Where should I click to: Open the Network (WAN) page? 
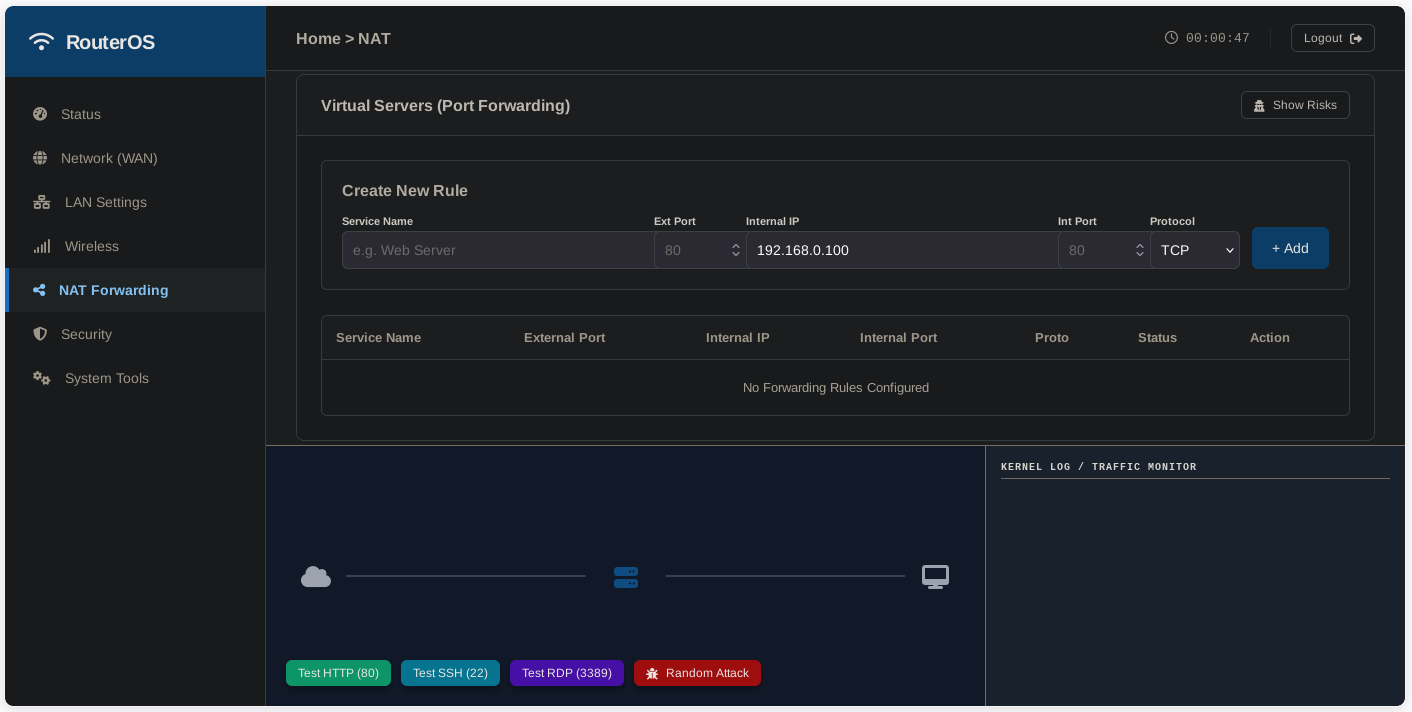click(x=135, y=158)
